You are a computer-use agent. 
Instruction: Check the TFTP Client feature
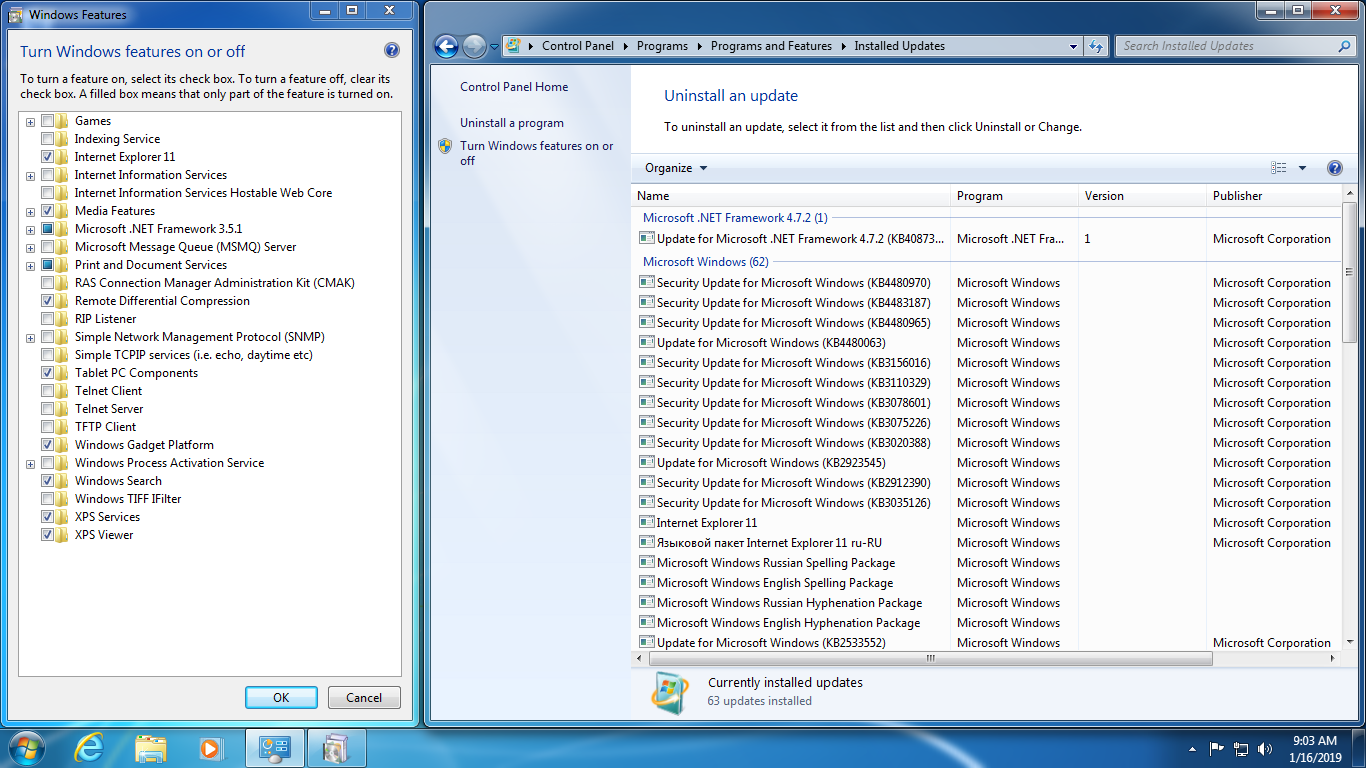coord(48,427)
